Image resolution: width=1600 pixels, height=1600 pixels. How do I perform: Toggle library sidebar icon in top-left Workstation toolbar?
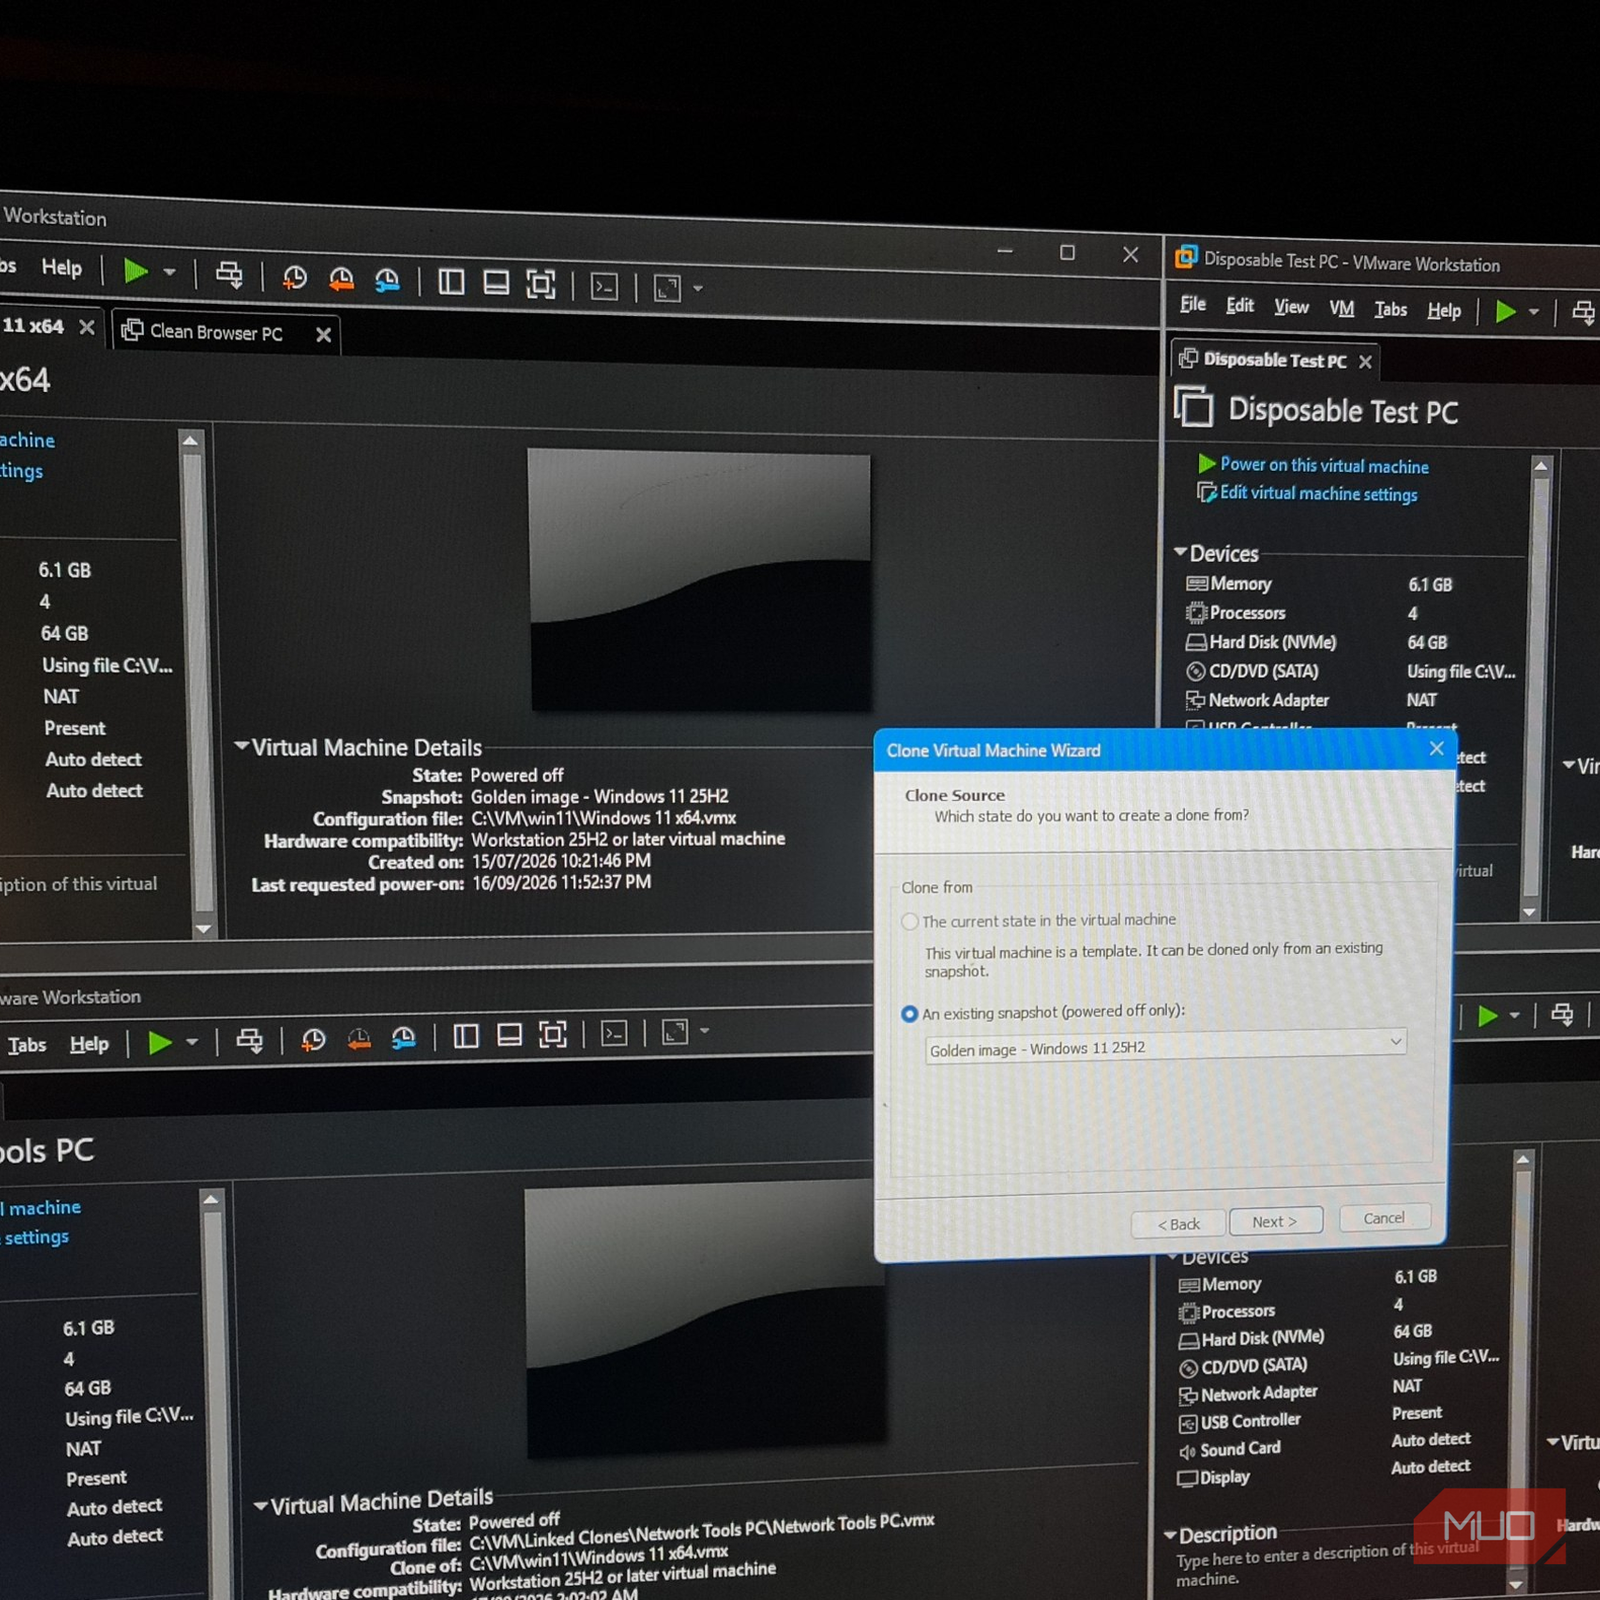click(x=451, y=282)
